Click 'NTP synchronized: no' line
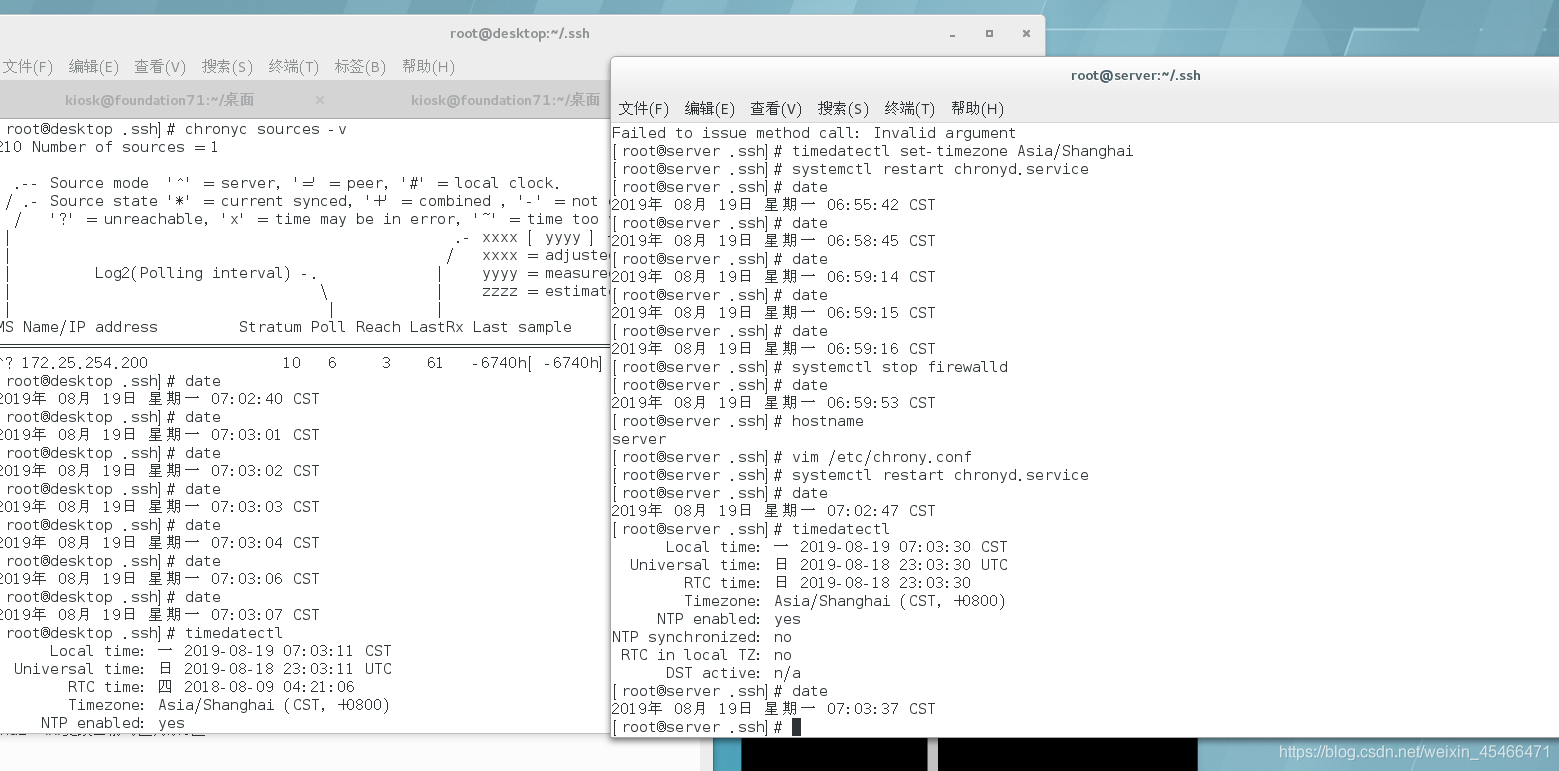1559x771 pixels. [702, 637]
